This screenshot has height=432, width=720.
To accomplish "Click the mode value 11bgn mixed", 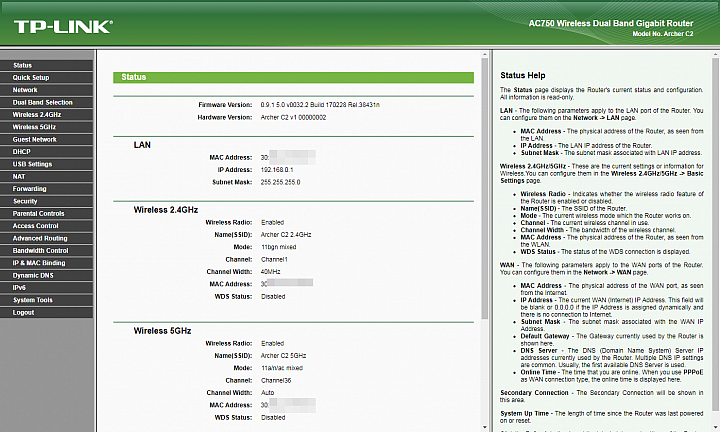I will coord(279,247).
